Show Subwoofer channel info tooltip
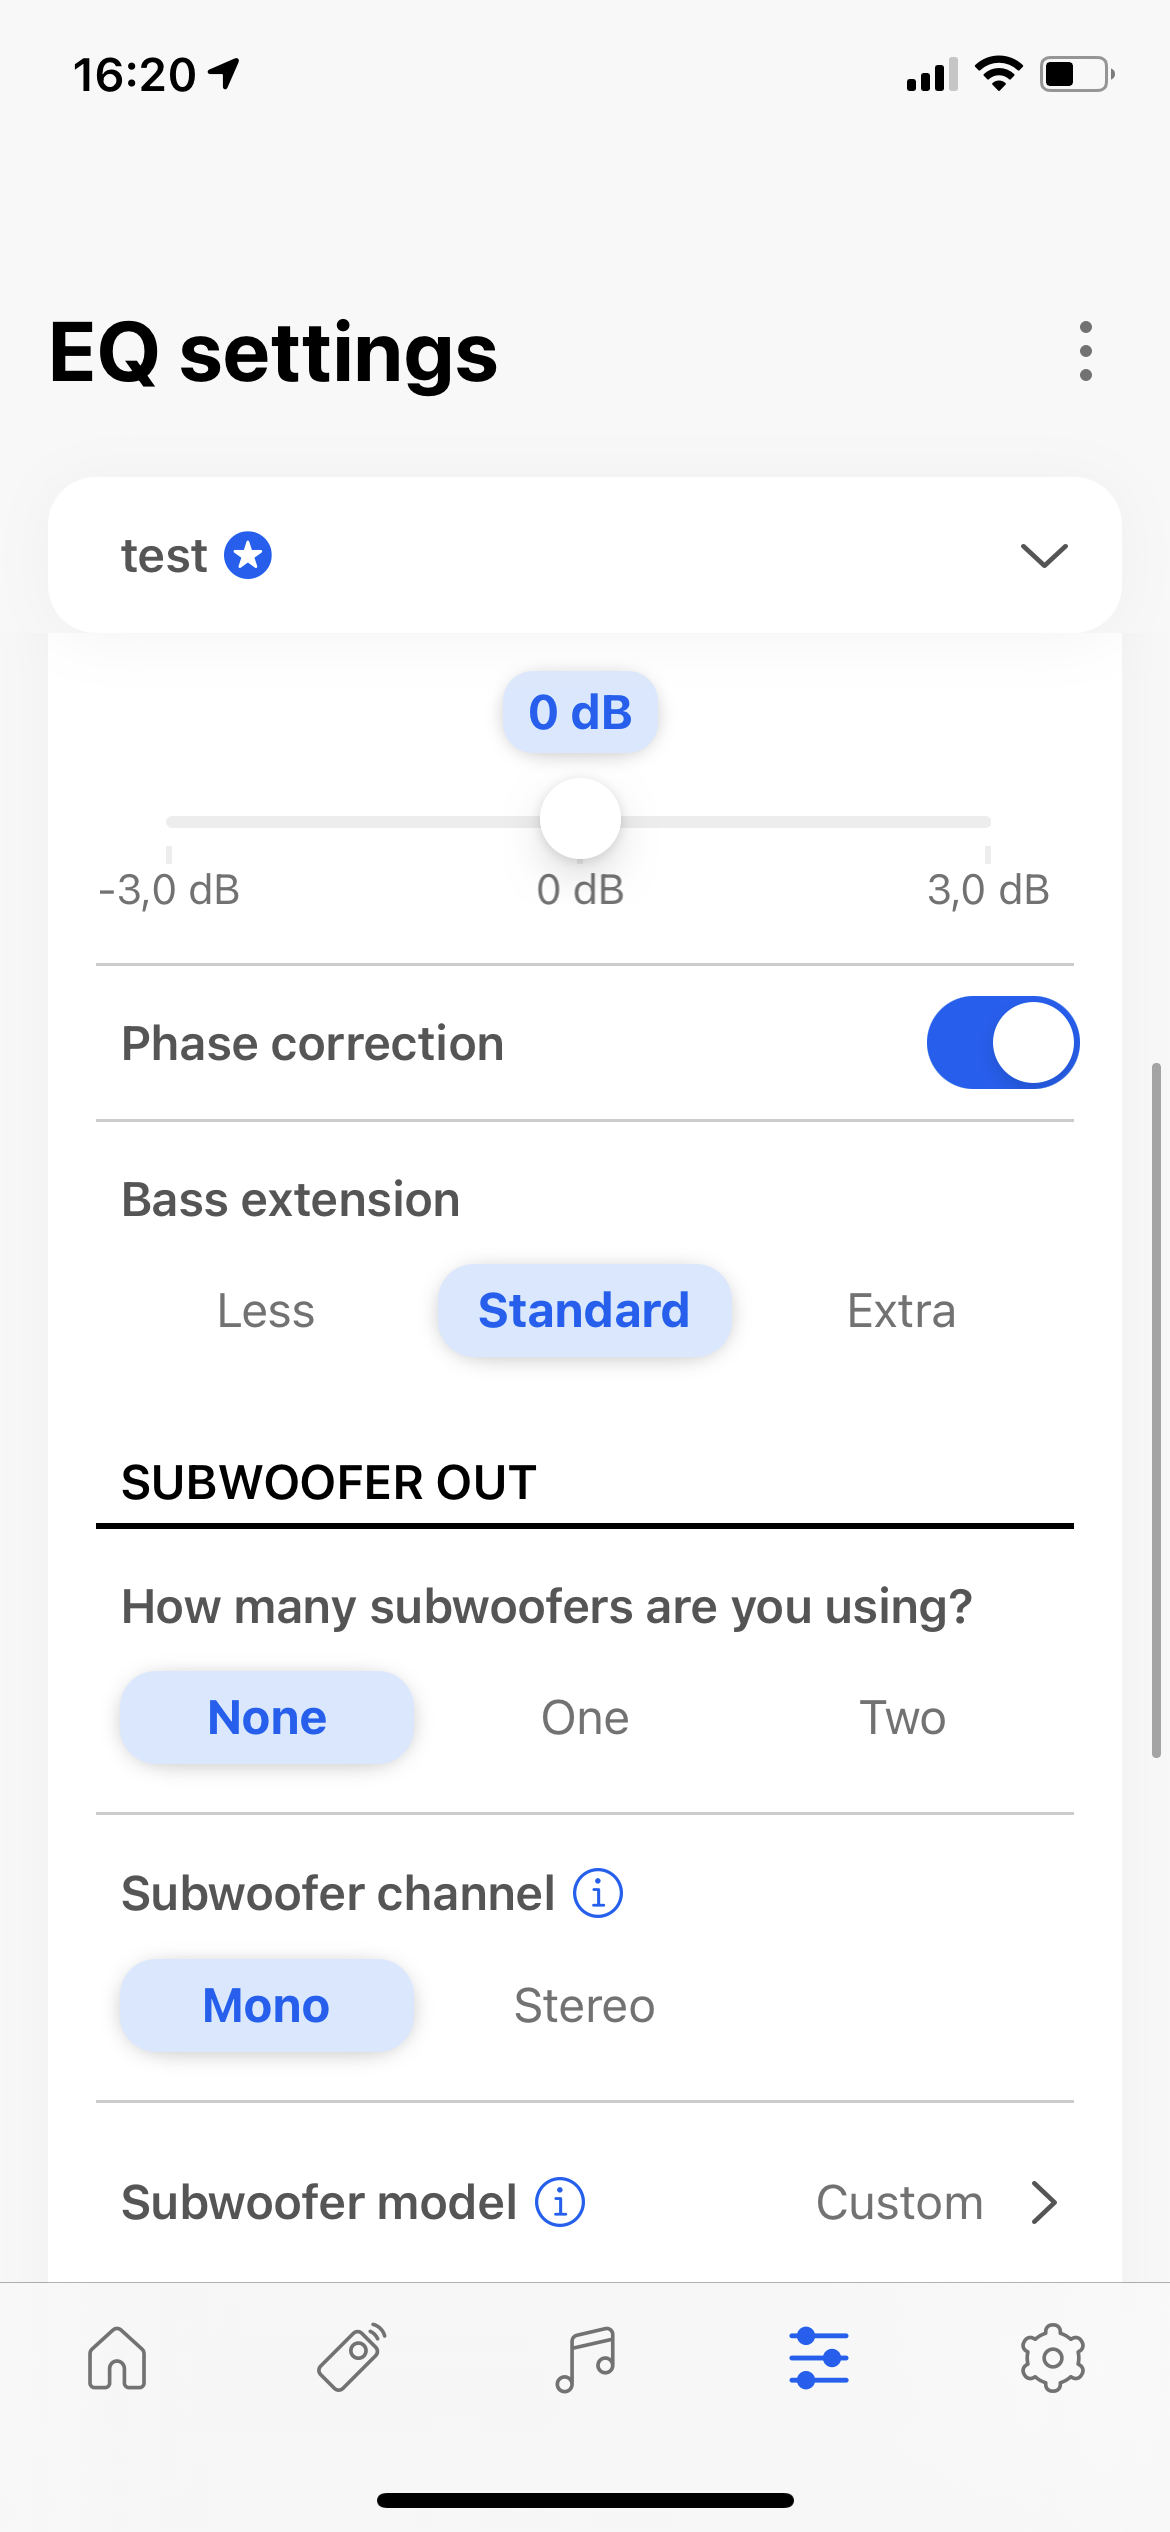Image resolution: width=1170 pixels, height=2532 pixels. (x=598, y=1893)
